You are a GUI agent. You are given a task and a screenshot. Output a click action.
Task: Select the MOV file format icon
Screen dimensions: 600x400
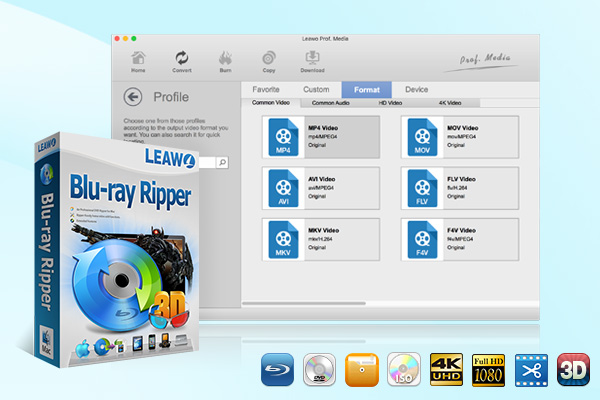(x=422, y=137)
